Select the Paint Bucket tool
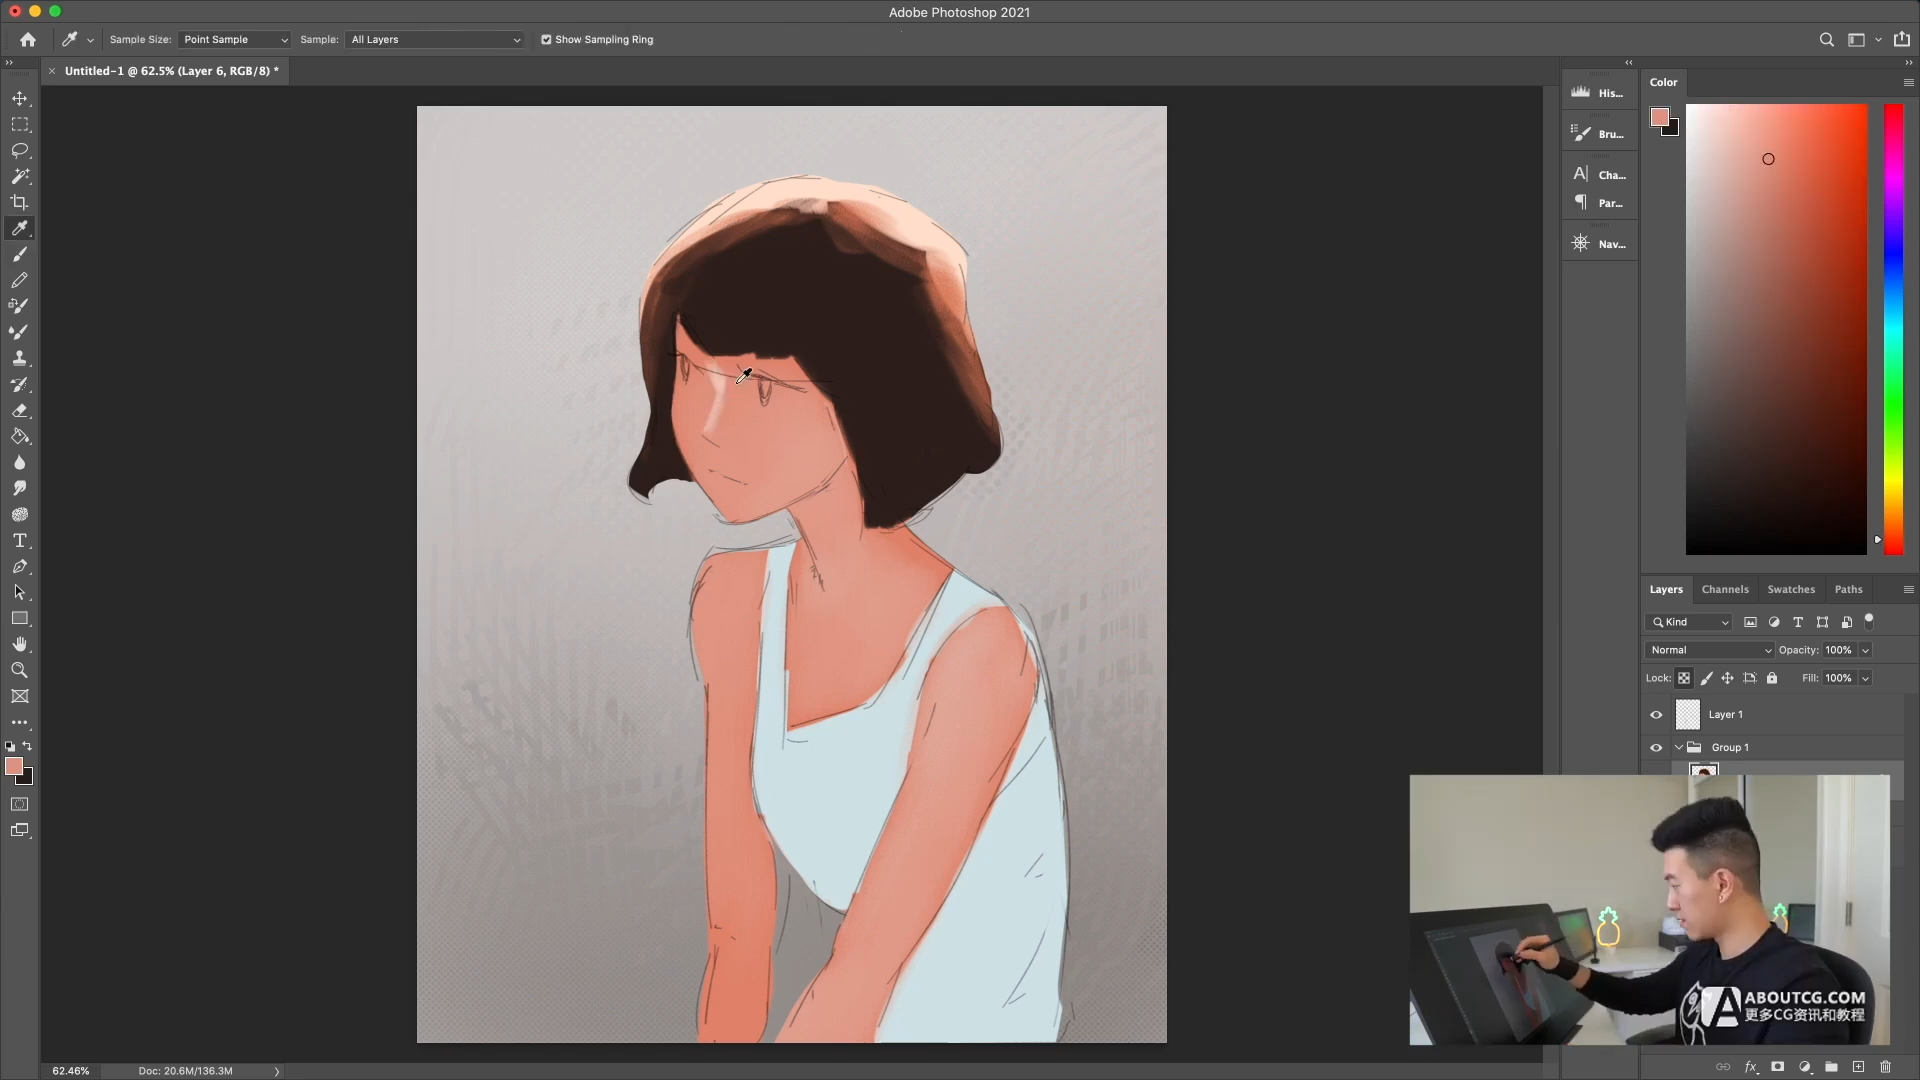Viewport: 1920px width, 1080px height. [19, 436]
